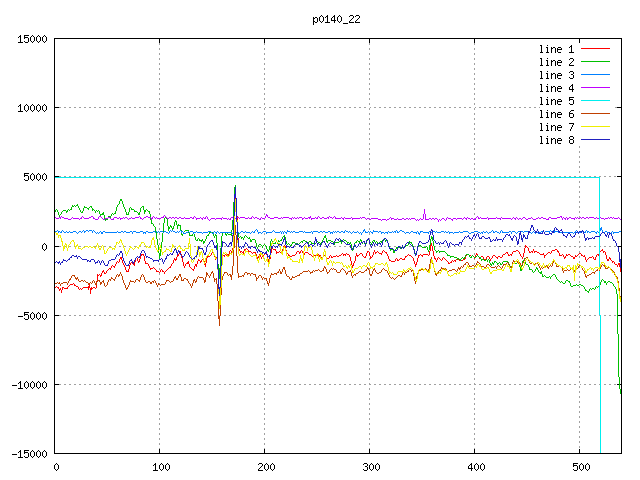Pick the 'line 8' legend label
The width and height of the screenshot is (640, 480).
pyautogui.click(x=557, y=140)
